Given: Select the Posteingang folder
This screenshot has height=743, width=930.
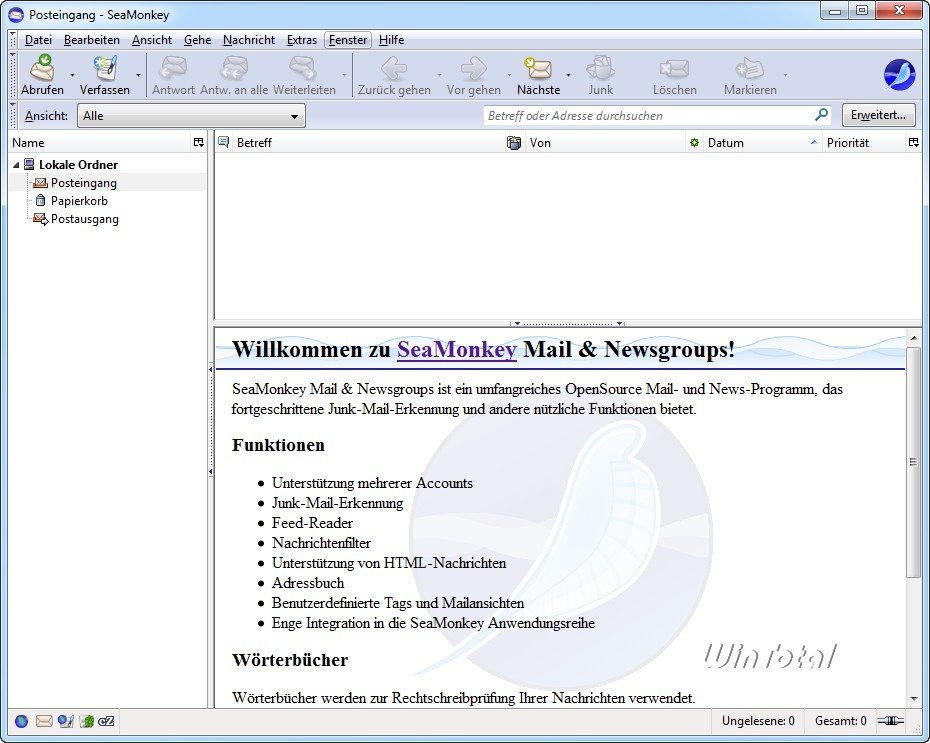Looking at the screenshot, I should tap(84, 183).
